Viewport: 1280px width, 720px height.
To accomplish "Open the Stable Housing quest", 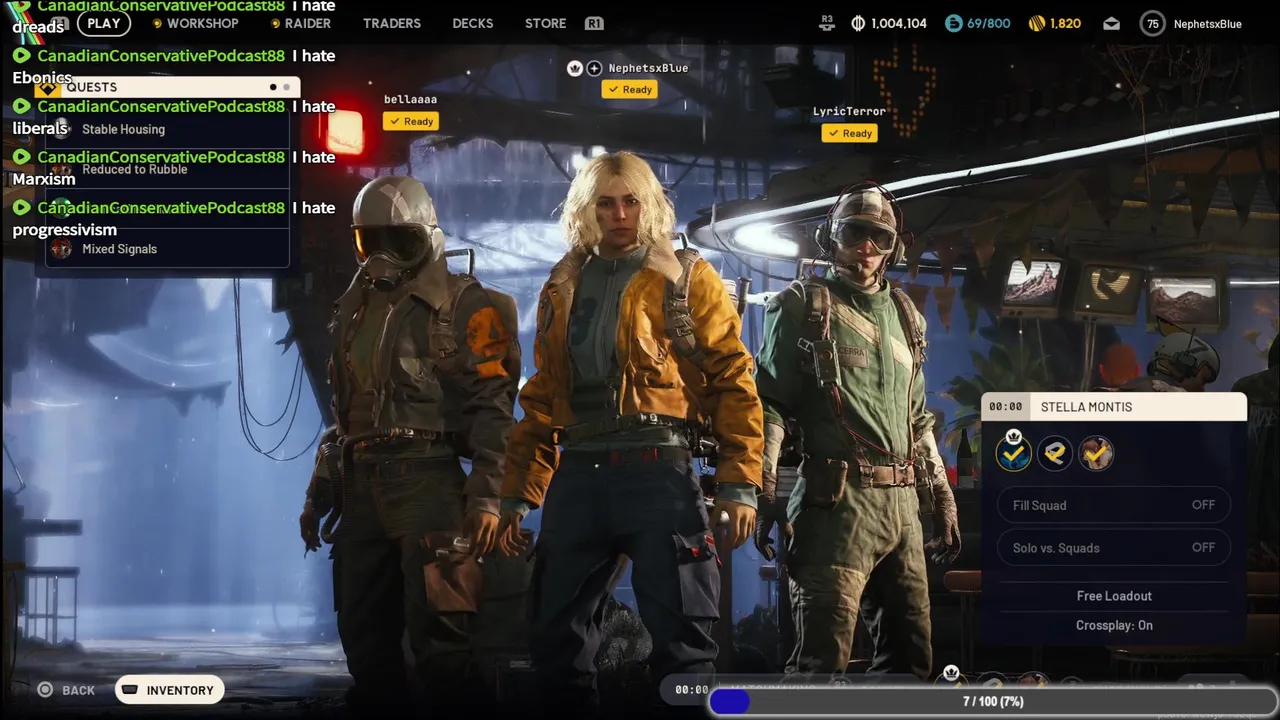I will click(x=166, y=129).
